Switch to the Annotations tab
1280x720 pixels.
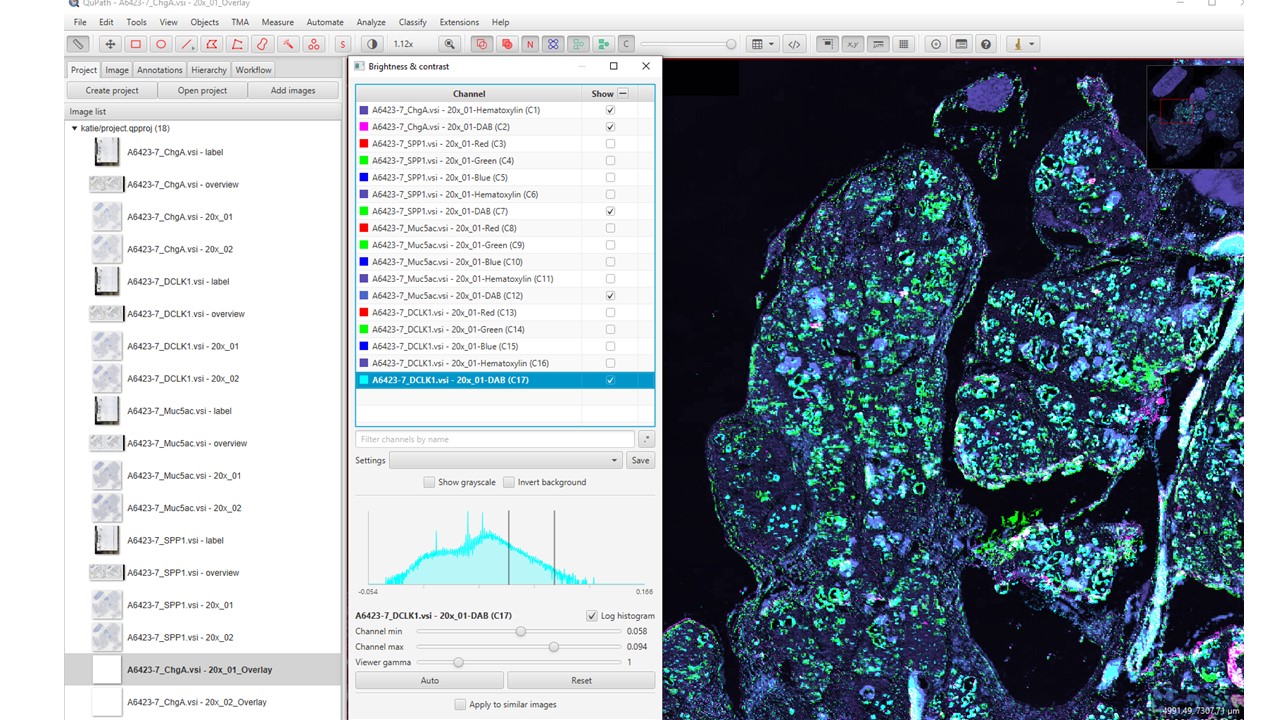[x=159, y=69]
